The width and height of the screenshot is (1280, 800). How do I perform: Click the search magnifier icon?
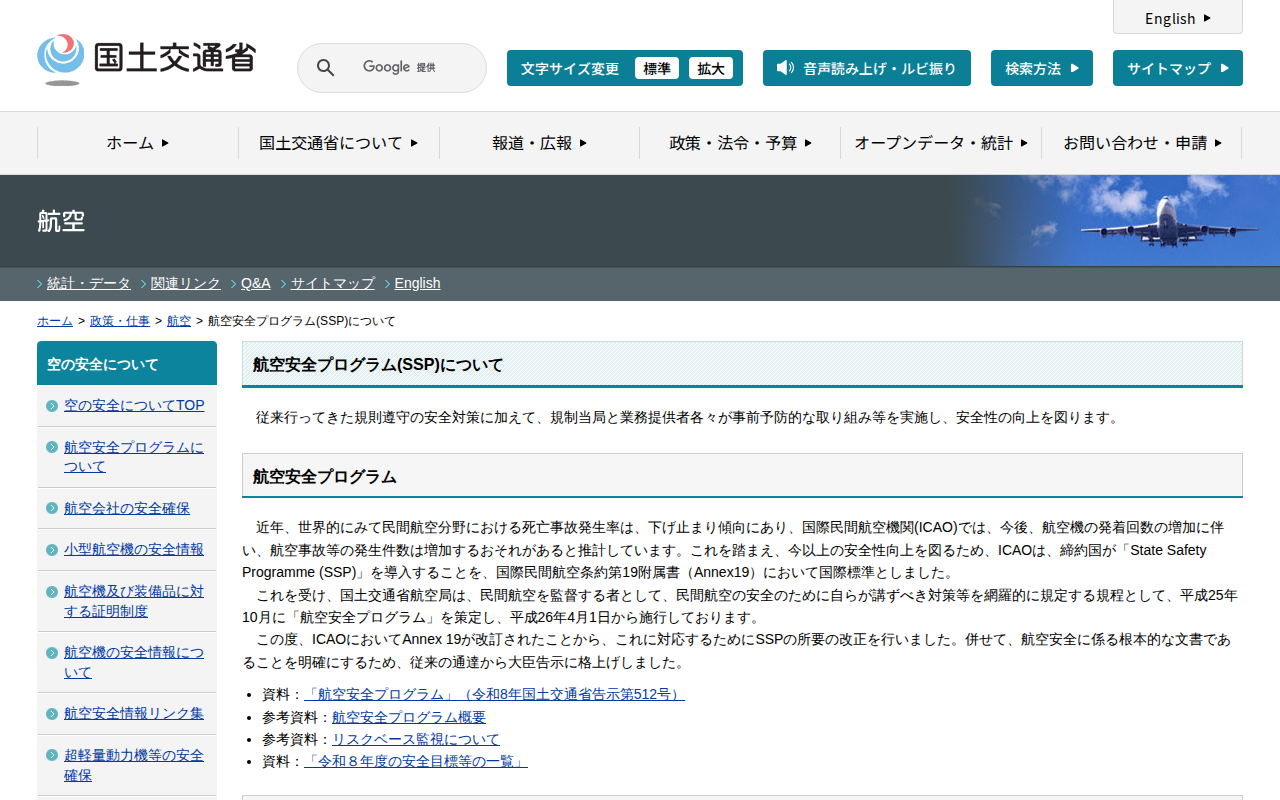tap(325, 68)
